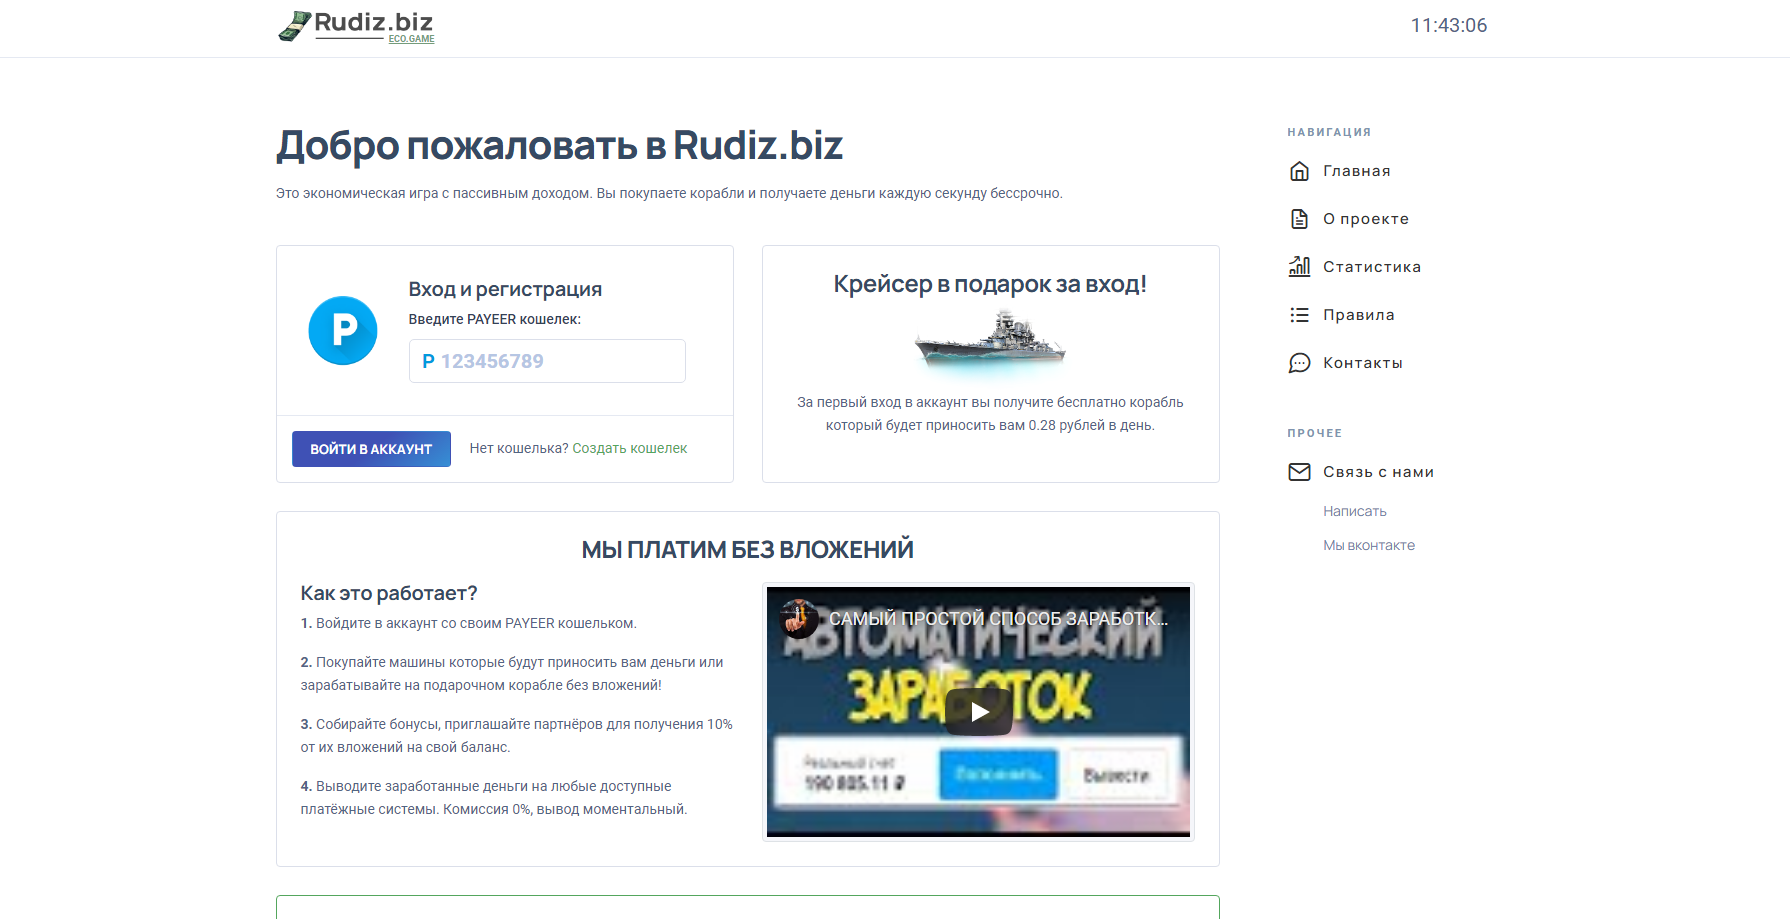Click the blue PAYEER P logo
1790x919 pixels.
click(x=343, y=330)
